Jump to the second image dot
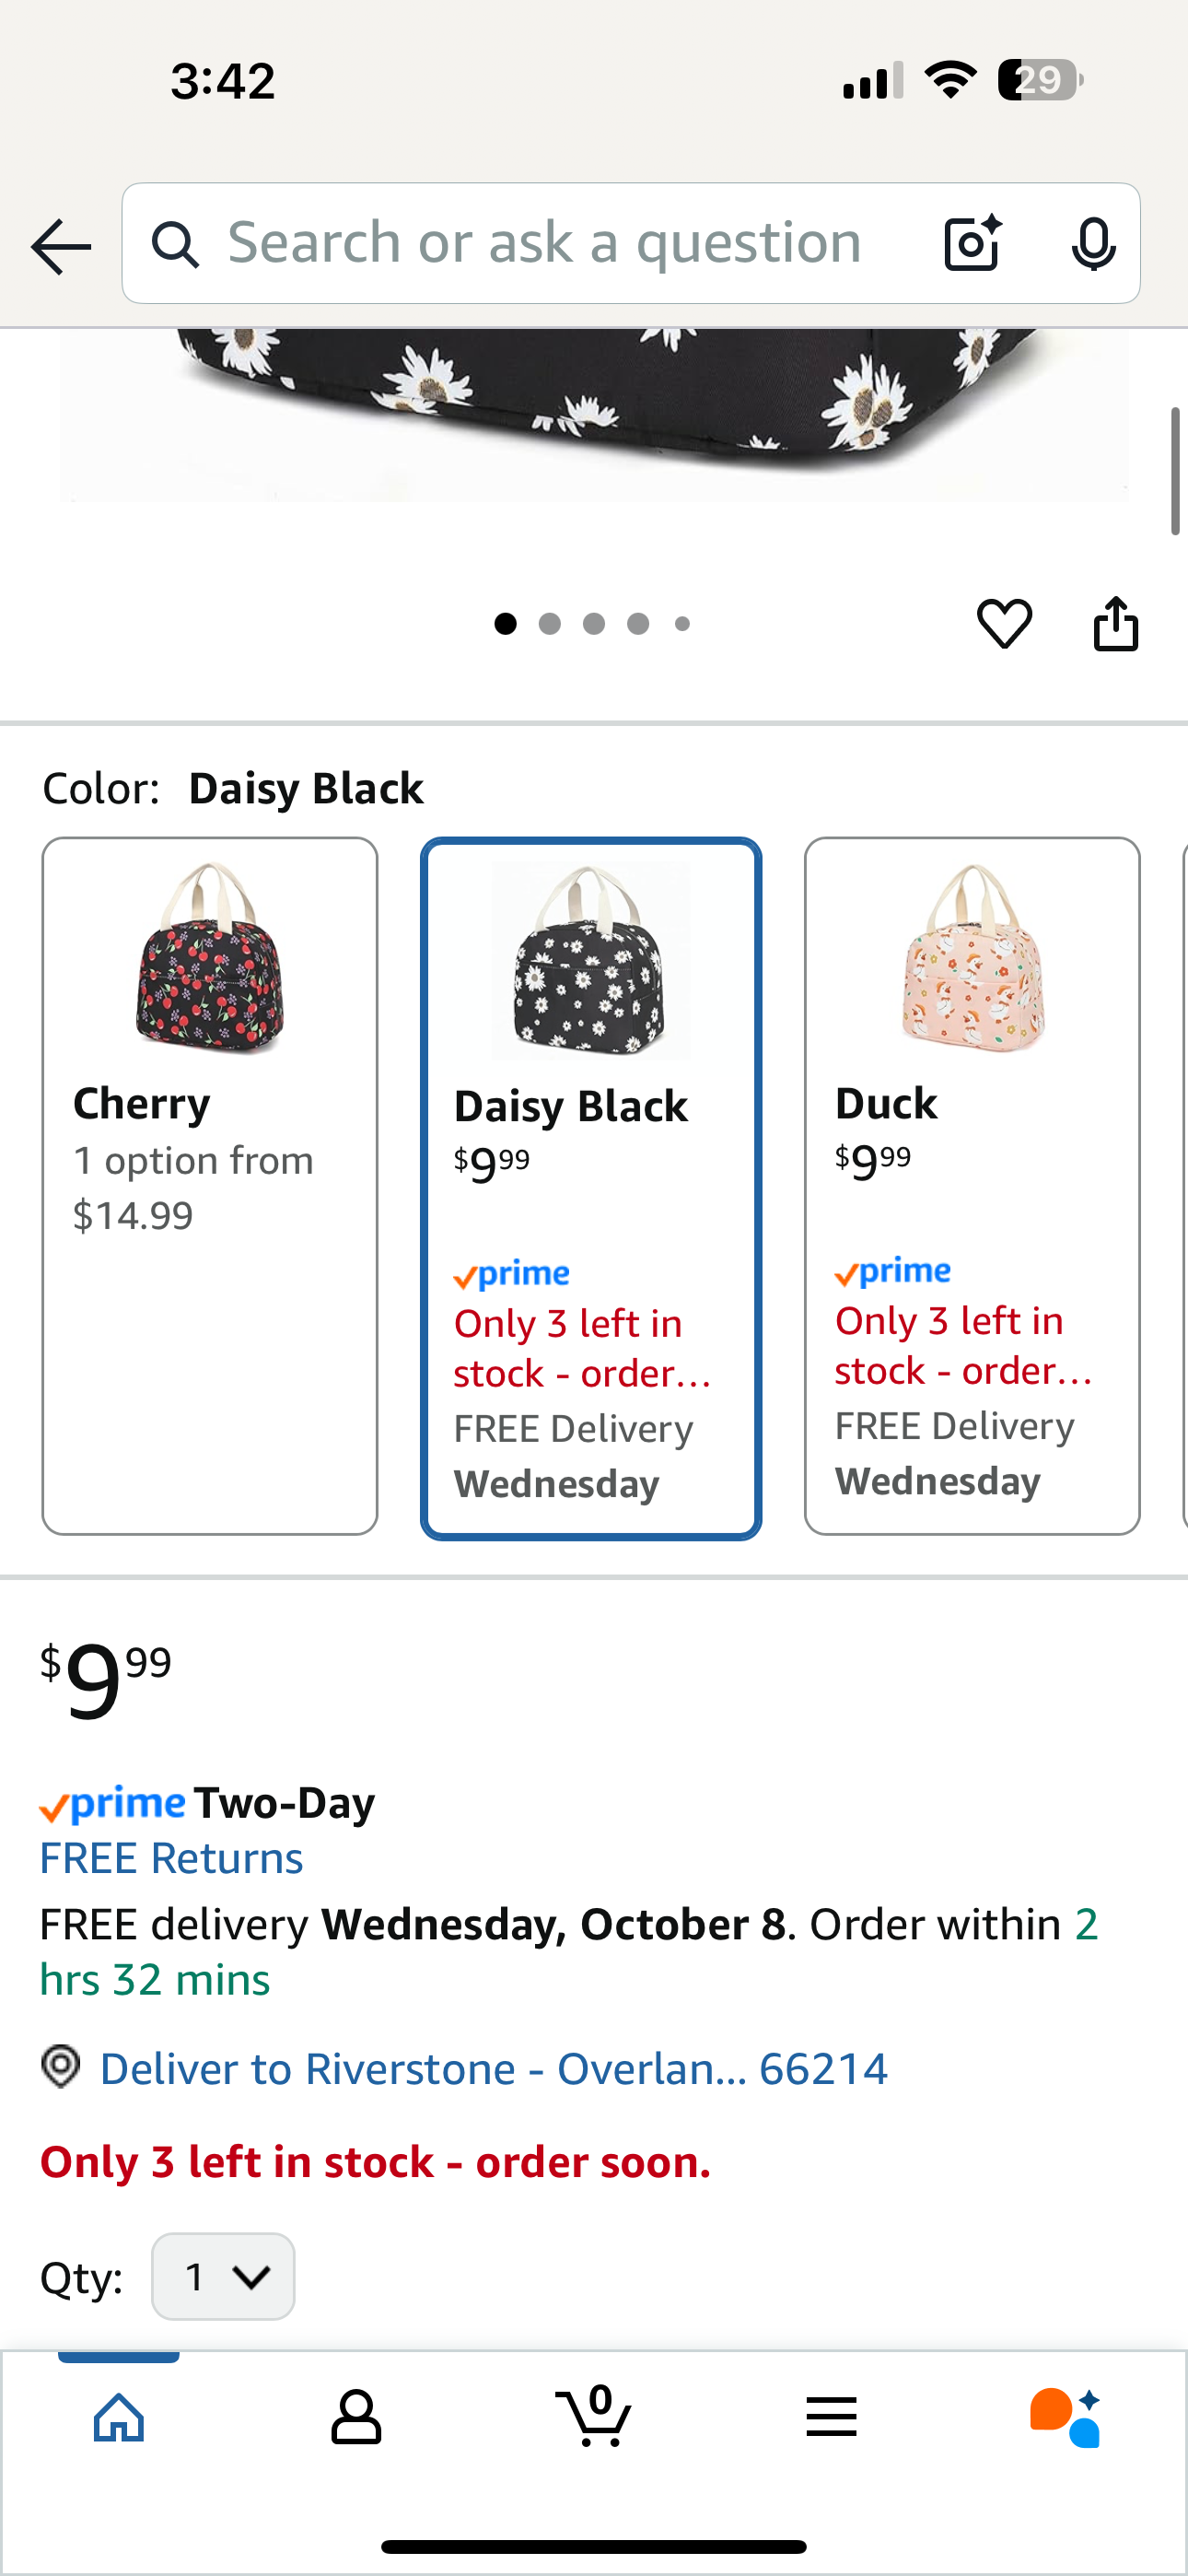The width and height of the screenshot is (1188, 2576). [549, 624]
